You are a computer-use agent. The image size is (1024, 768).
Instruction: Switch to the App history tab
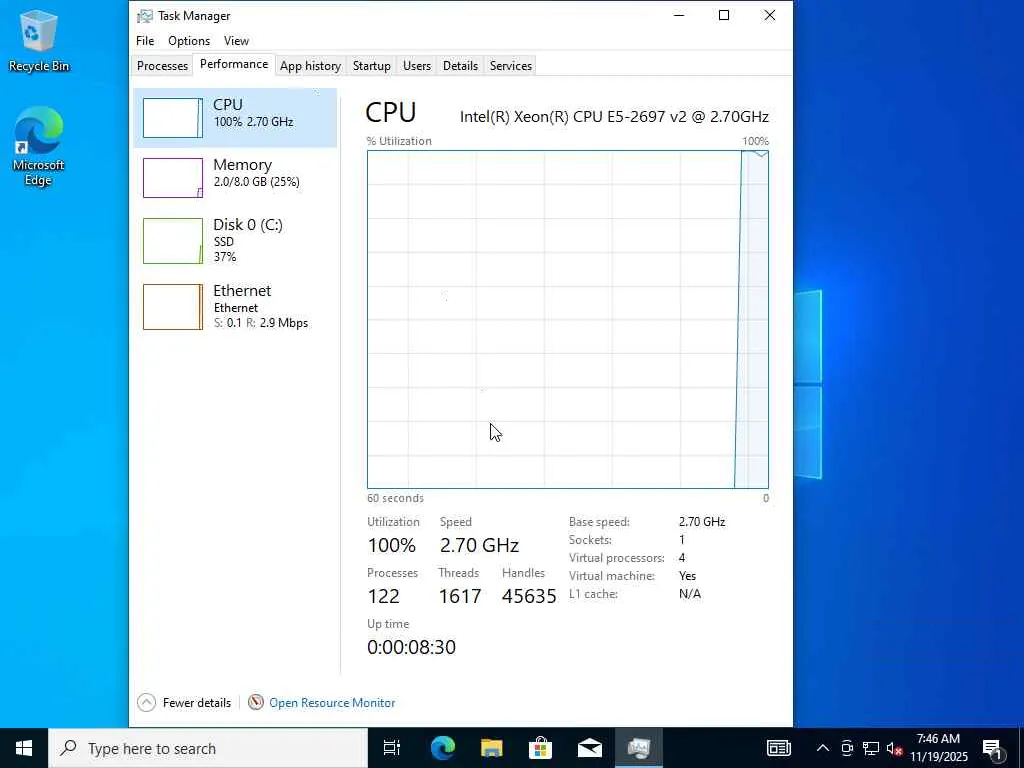pos(310,65)
